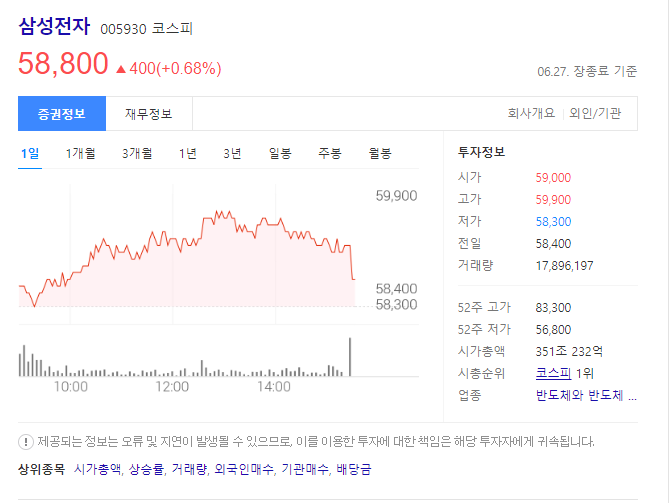Select the 3개월 chart period tab
Viewport: 670px width, 503px height.
137,153
